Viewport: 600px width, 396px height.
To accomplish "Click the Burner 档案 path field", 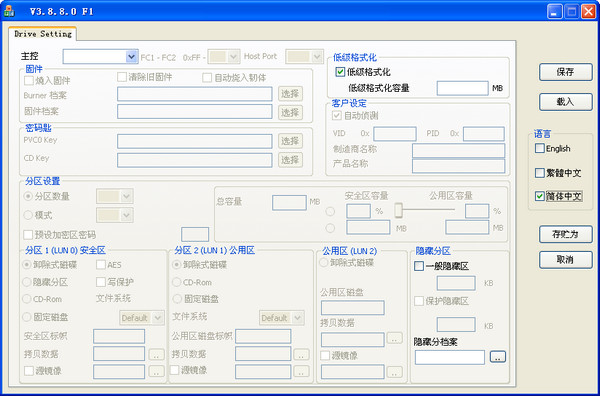I will click(195, 94).
